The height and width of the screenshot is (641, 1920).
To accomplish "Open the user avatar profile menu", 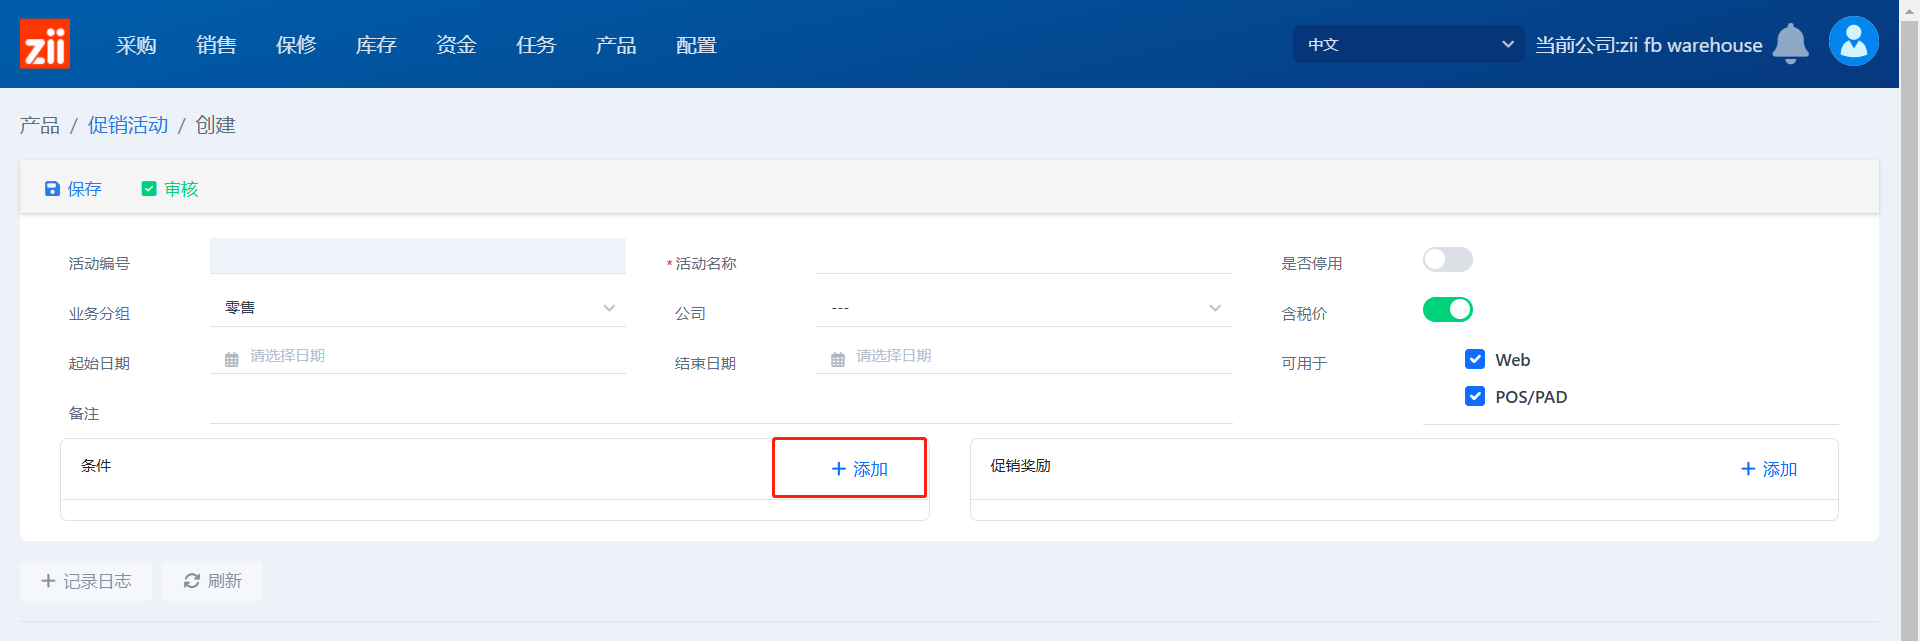I will pyautogui.click(x=1853, y=42).
